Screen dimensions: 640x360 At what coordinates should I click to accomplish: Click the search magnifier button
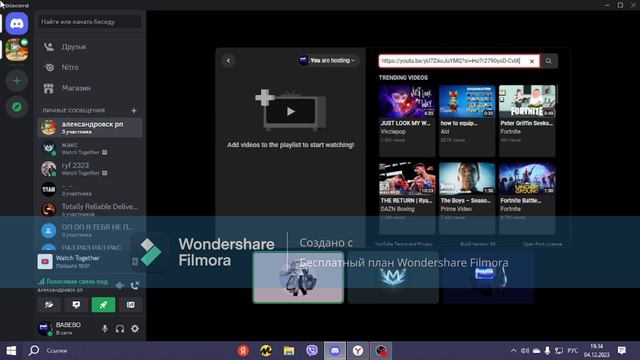(x=549, y=61)
